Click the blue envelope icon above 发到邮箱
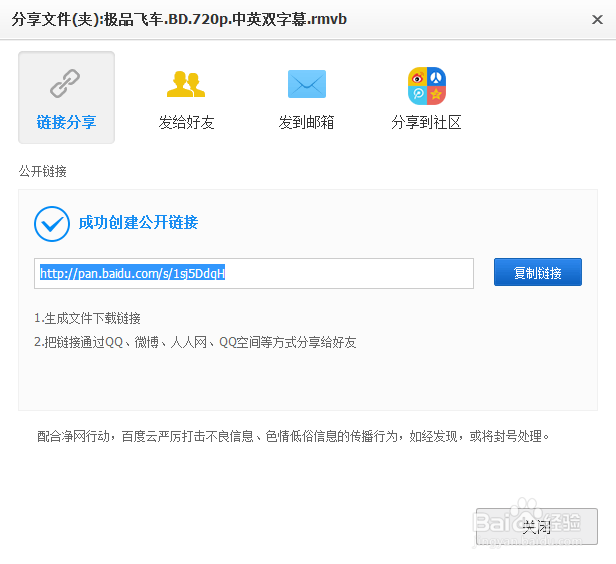This screenshot has width=616, height=564. [307, 84]
